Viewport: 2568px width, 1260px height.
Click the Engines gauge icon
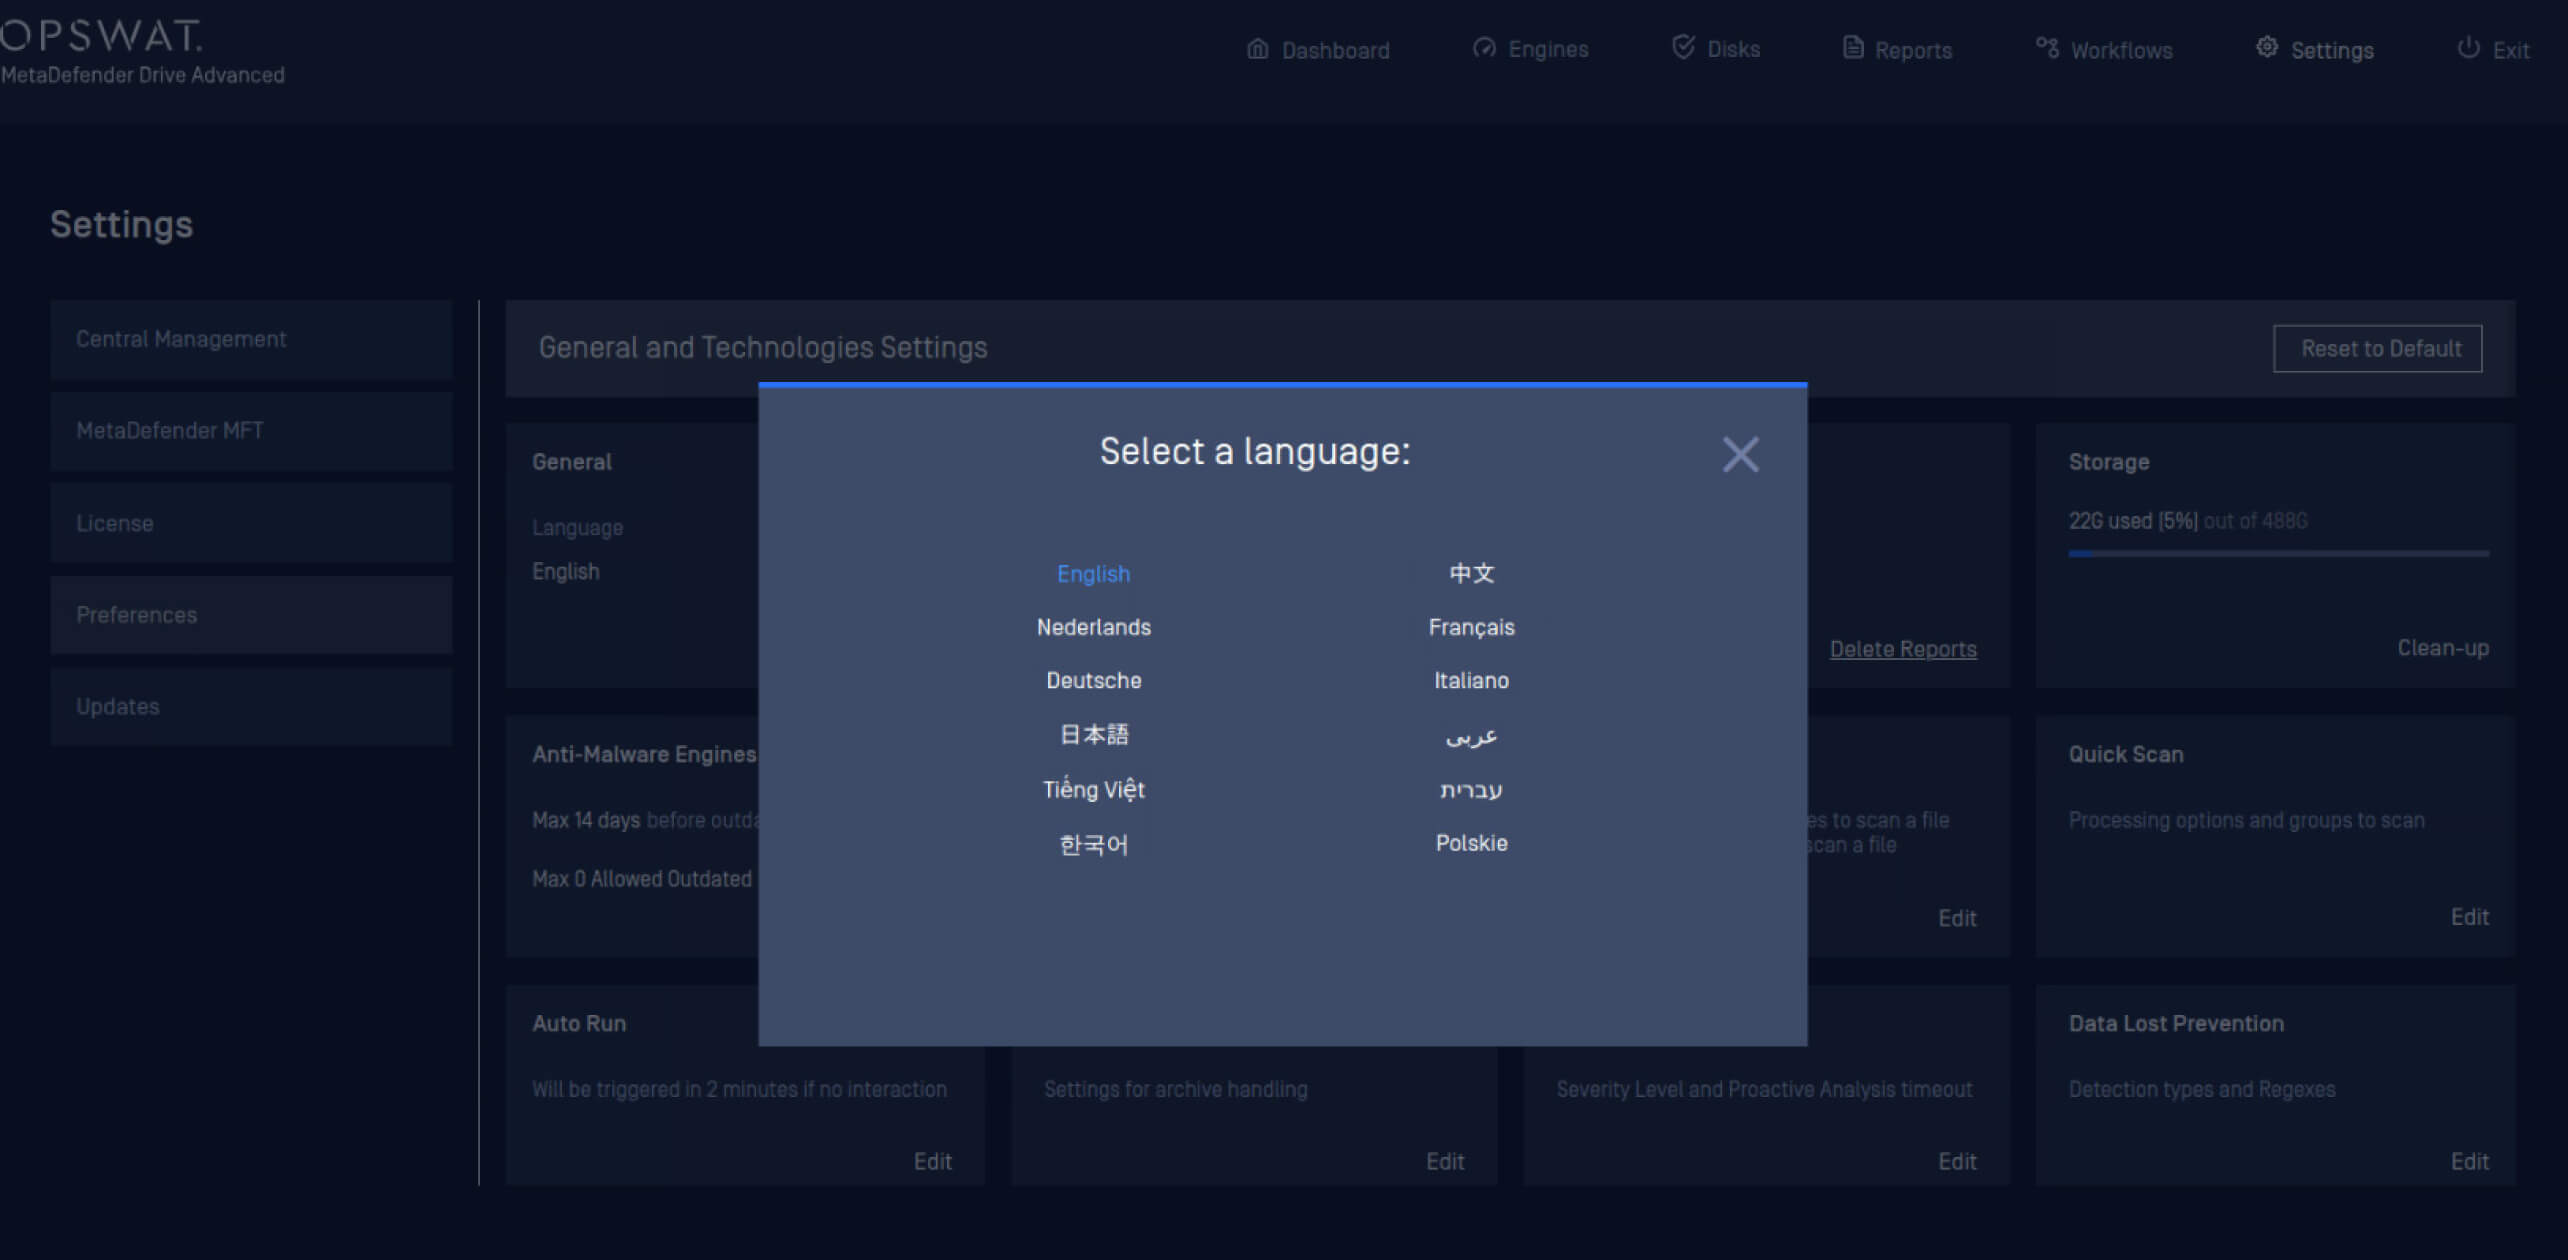pos(1484,47)
